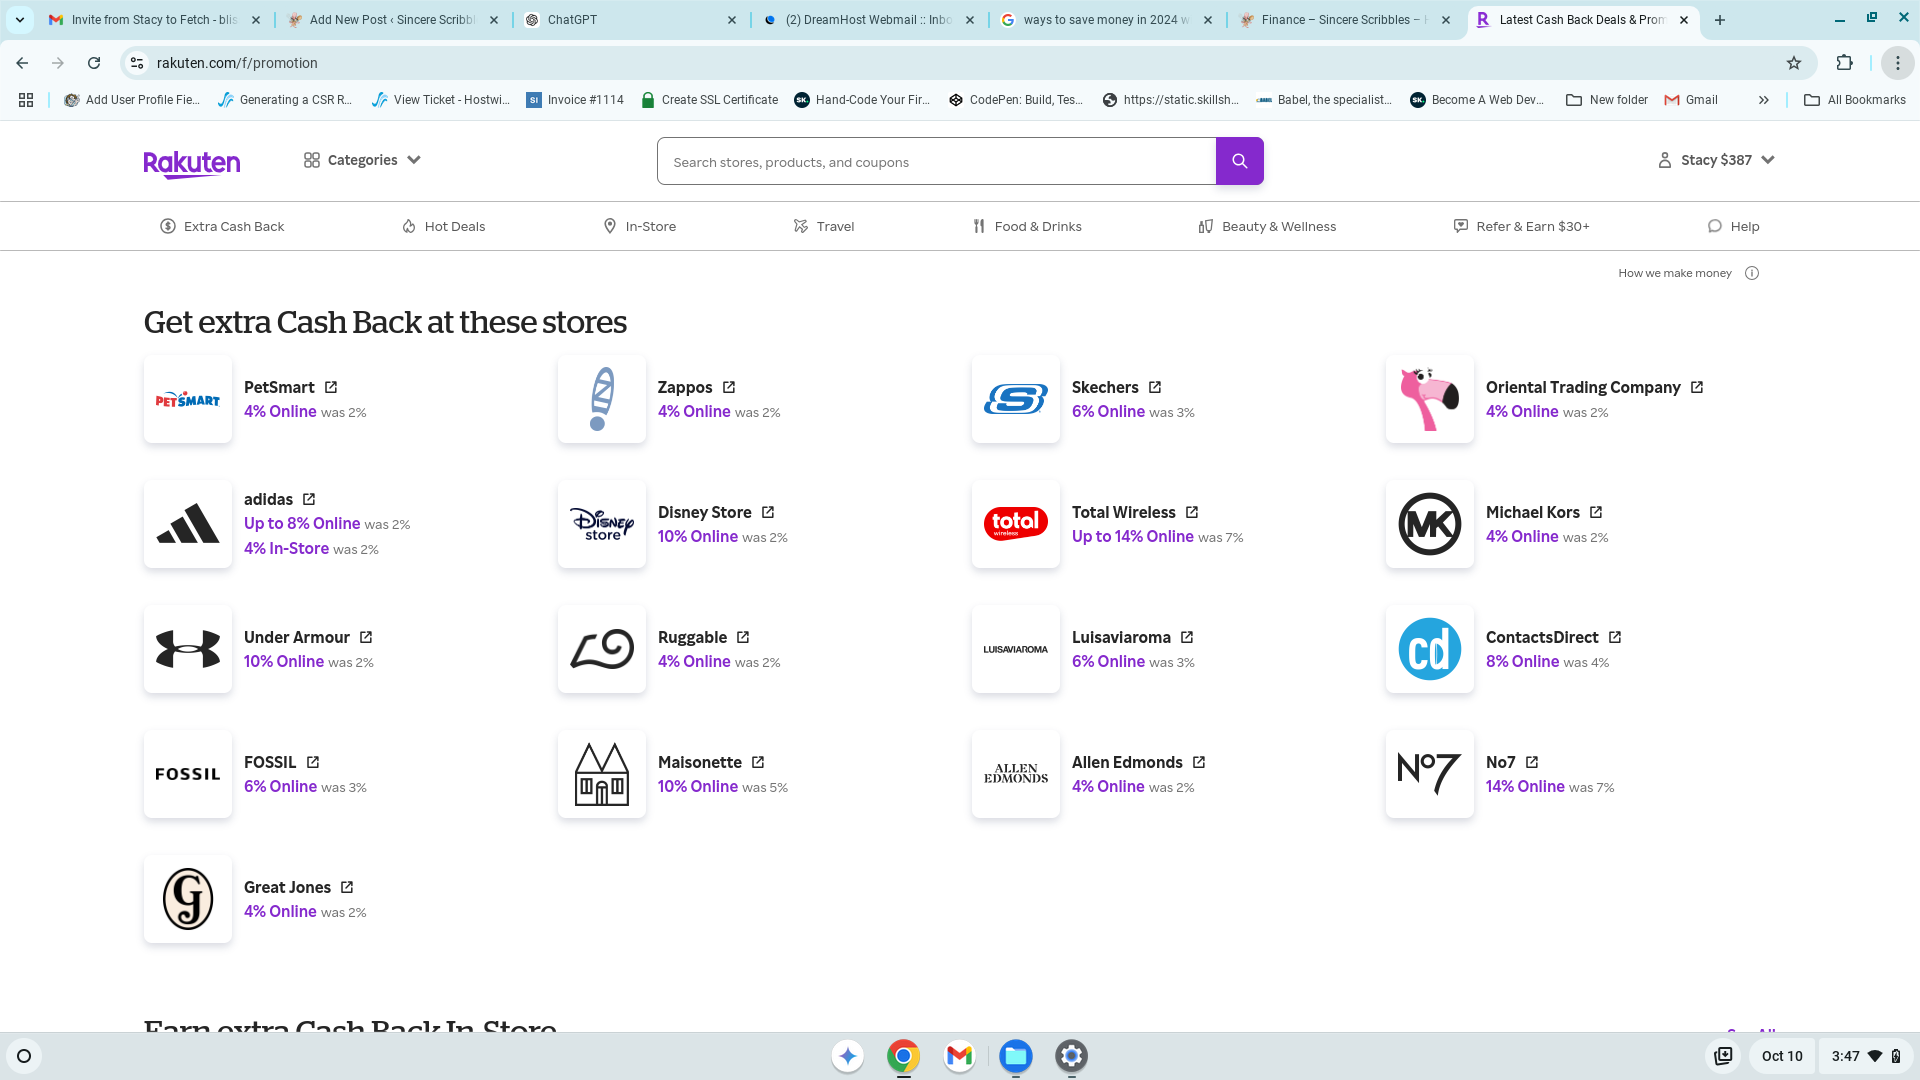The image size is (1920, 1080).
Task: Open the Allen Edmonds logo tile
Action: pyautogui.click(x=1016, y=774)
